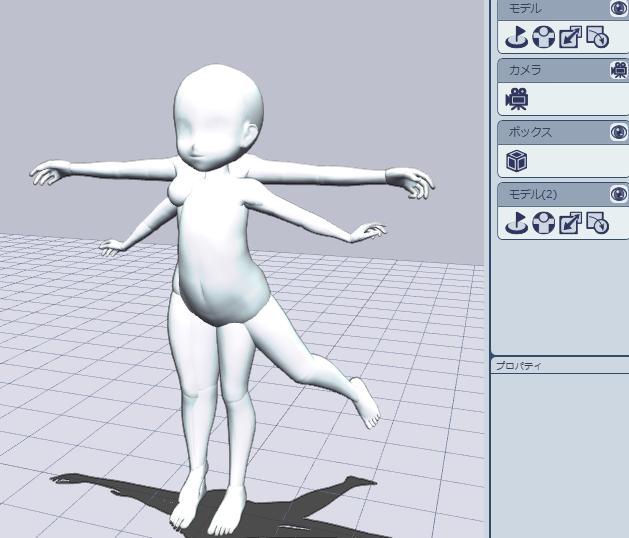Click the move/position icon in モデル(2) panel
Viewport: 629px width, 538px height.
516,224
